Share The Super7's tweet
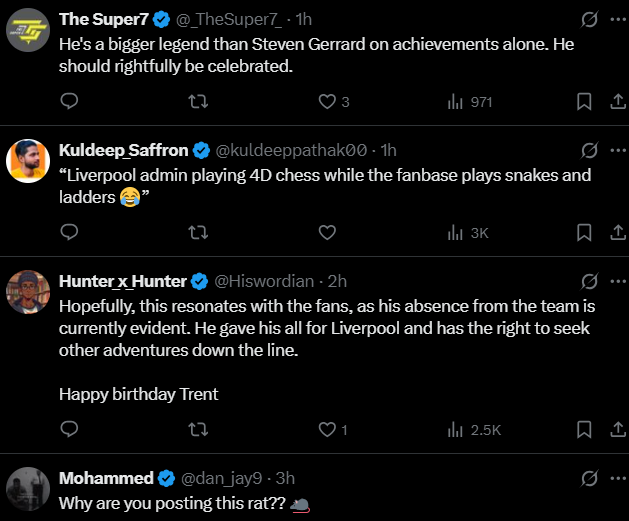 (x=616, y=101)
